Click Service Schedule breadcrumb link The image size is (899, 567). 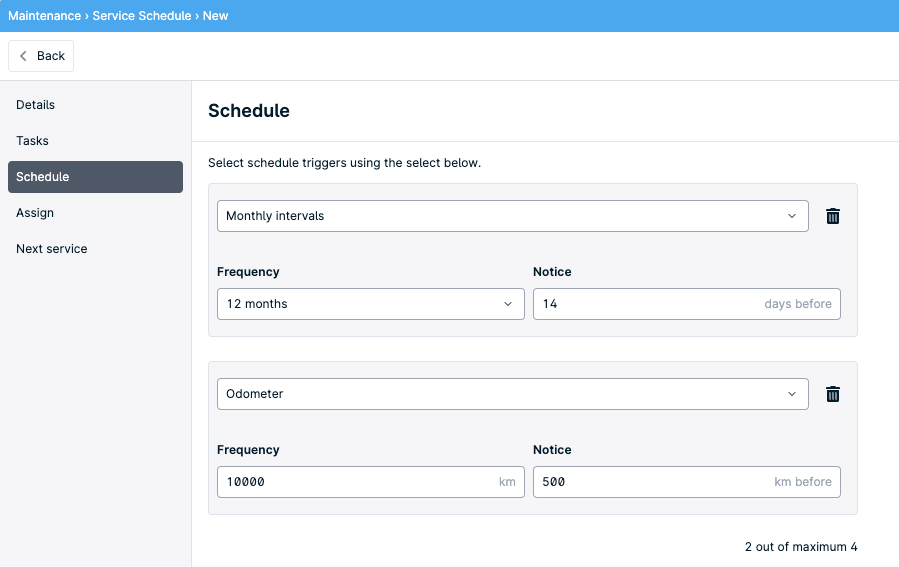click(142, 16)
